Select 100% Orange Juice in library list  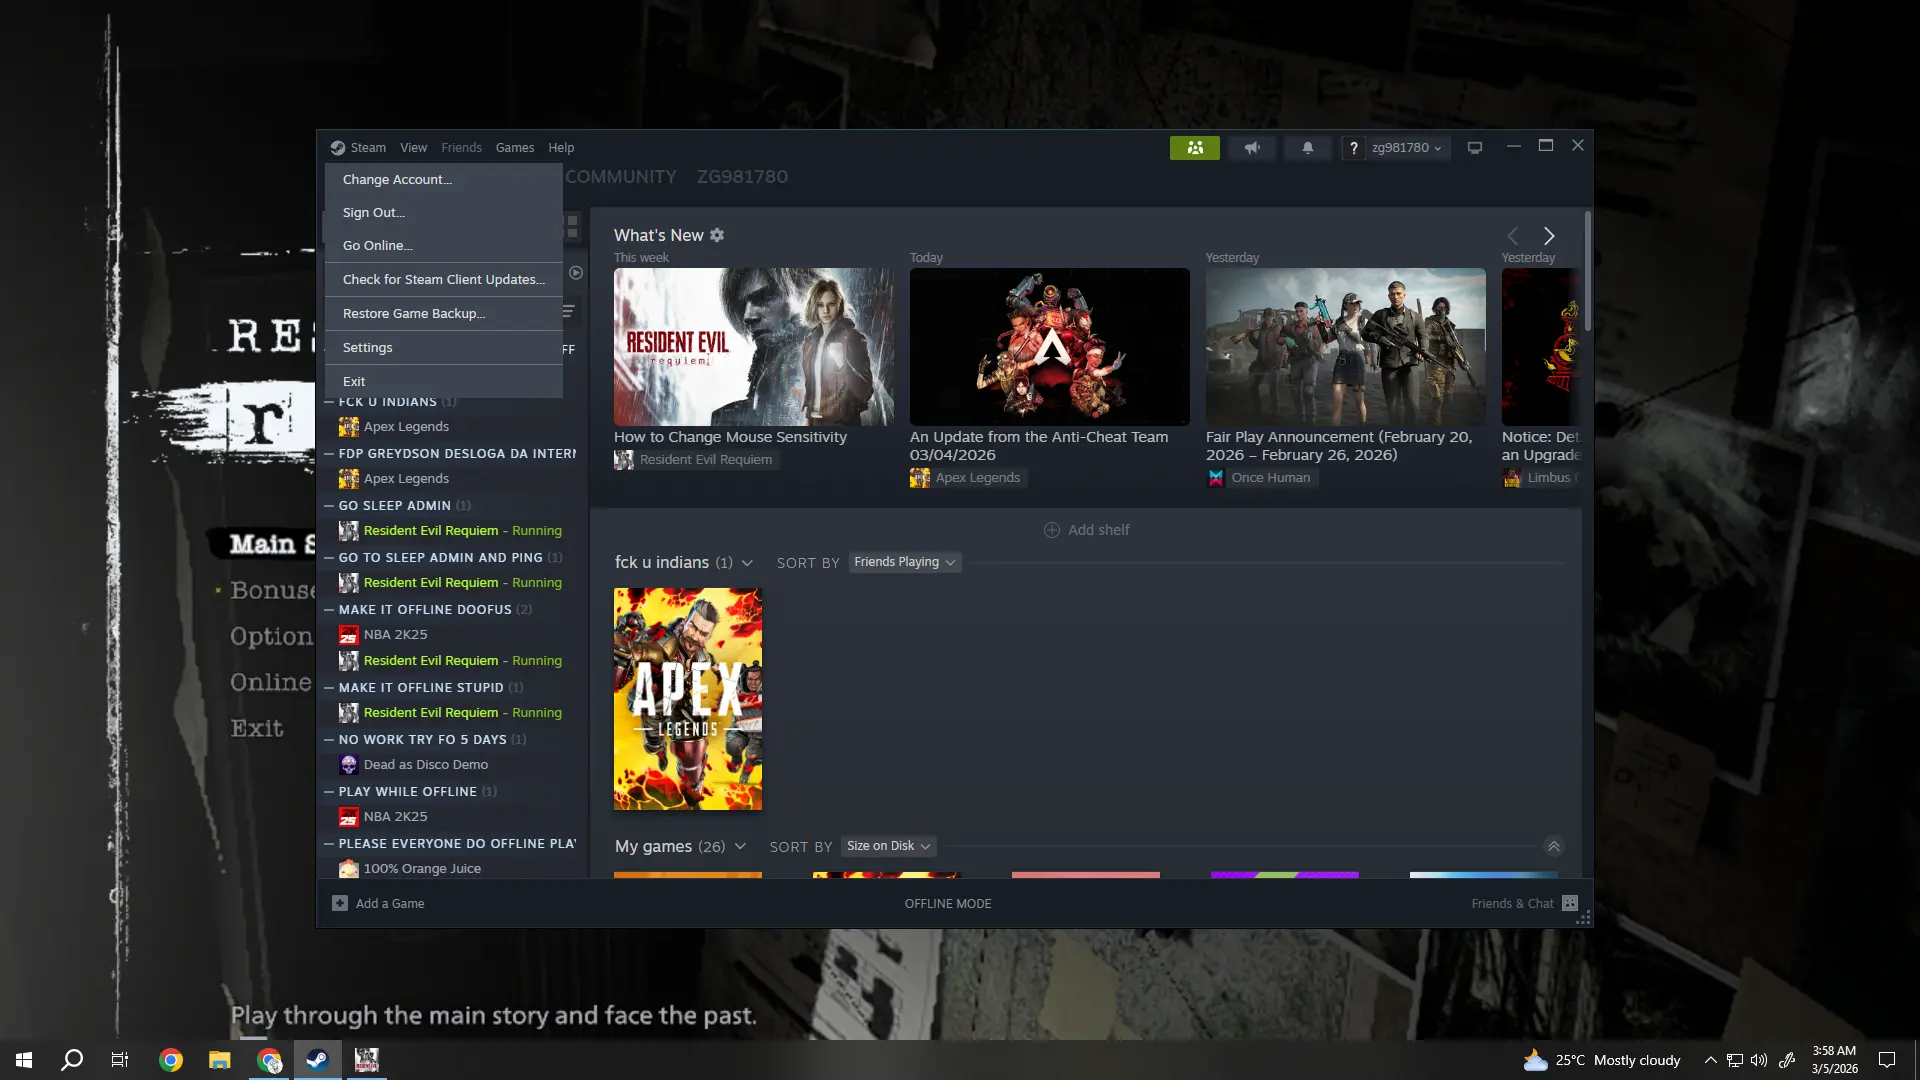click(422, 869)
